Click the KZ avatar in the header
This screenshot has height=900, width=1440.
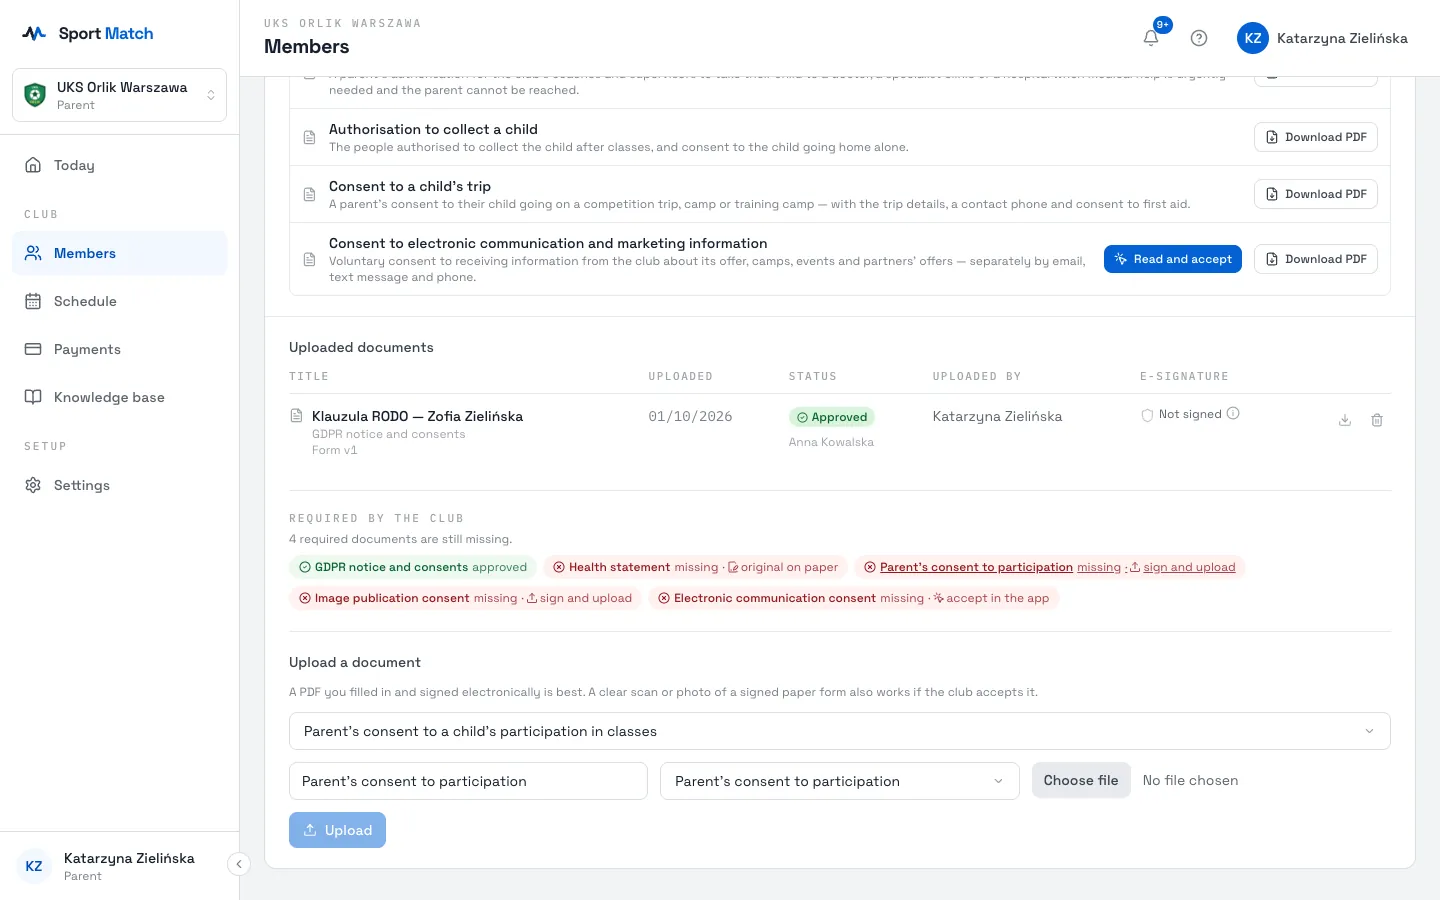click(1253, 38)
